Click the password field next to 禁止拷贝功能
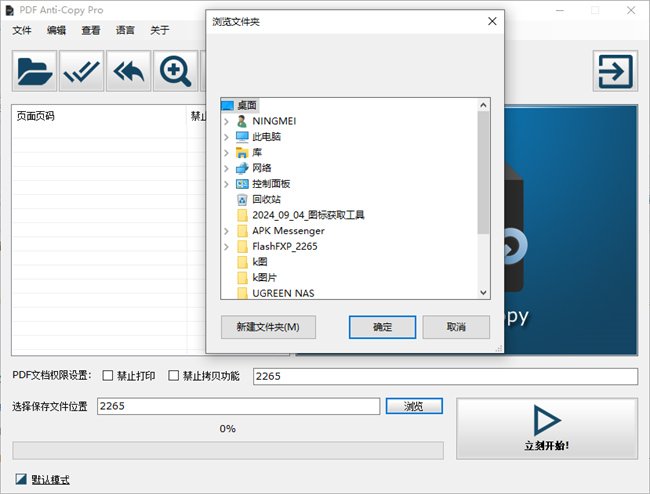The width and height of the screenshot is (650, 494). click(x=445, y=376)
